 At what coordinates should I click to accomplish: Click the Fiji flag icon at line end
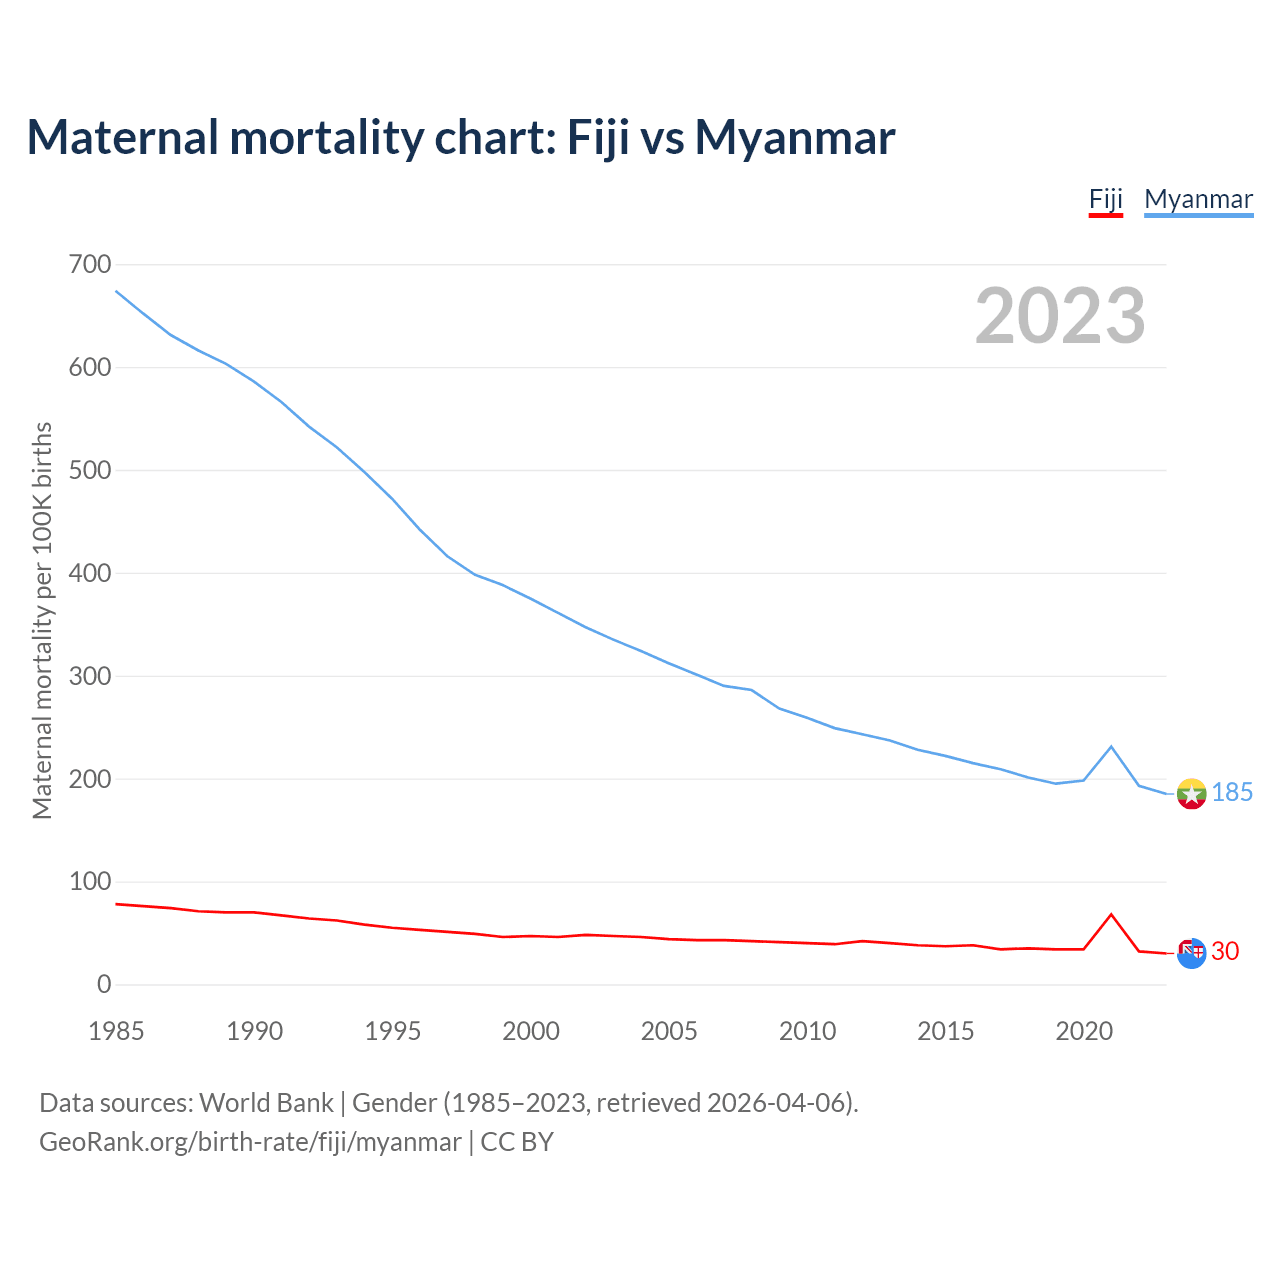click(x=1190, y=953)
